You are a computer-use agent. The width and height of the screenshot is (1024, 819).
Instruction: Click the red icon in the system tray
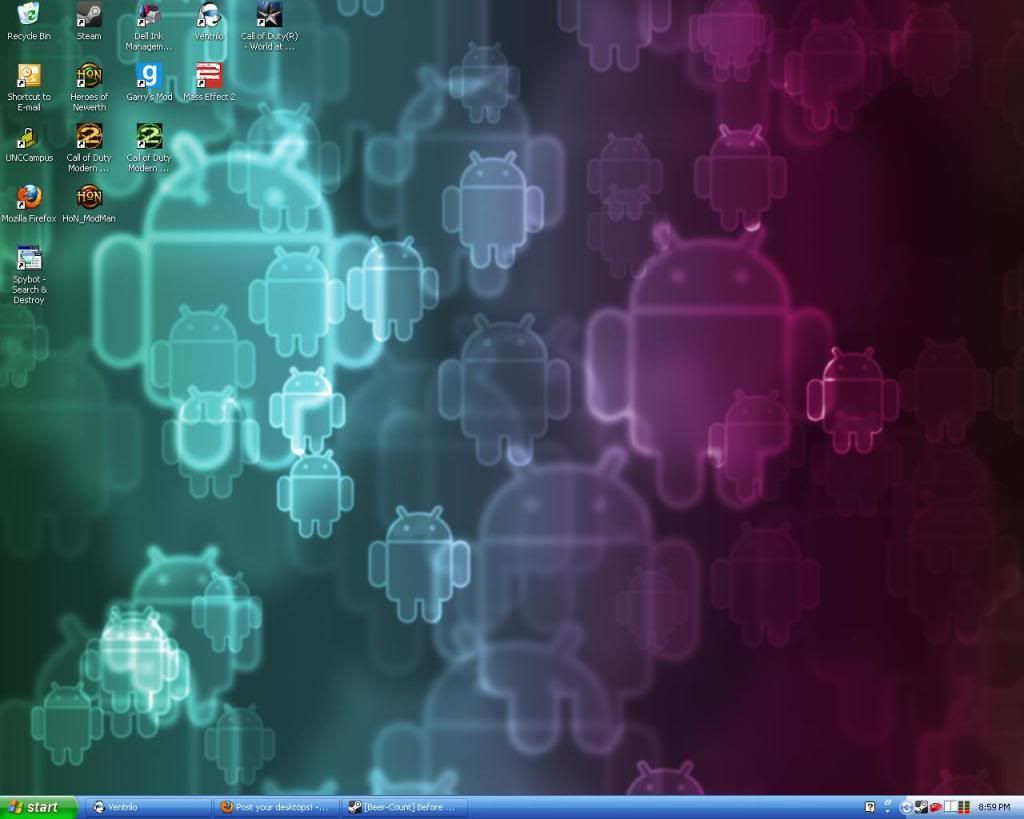(x=936, y=808)
